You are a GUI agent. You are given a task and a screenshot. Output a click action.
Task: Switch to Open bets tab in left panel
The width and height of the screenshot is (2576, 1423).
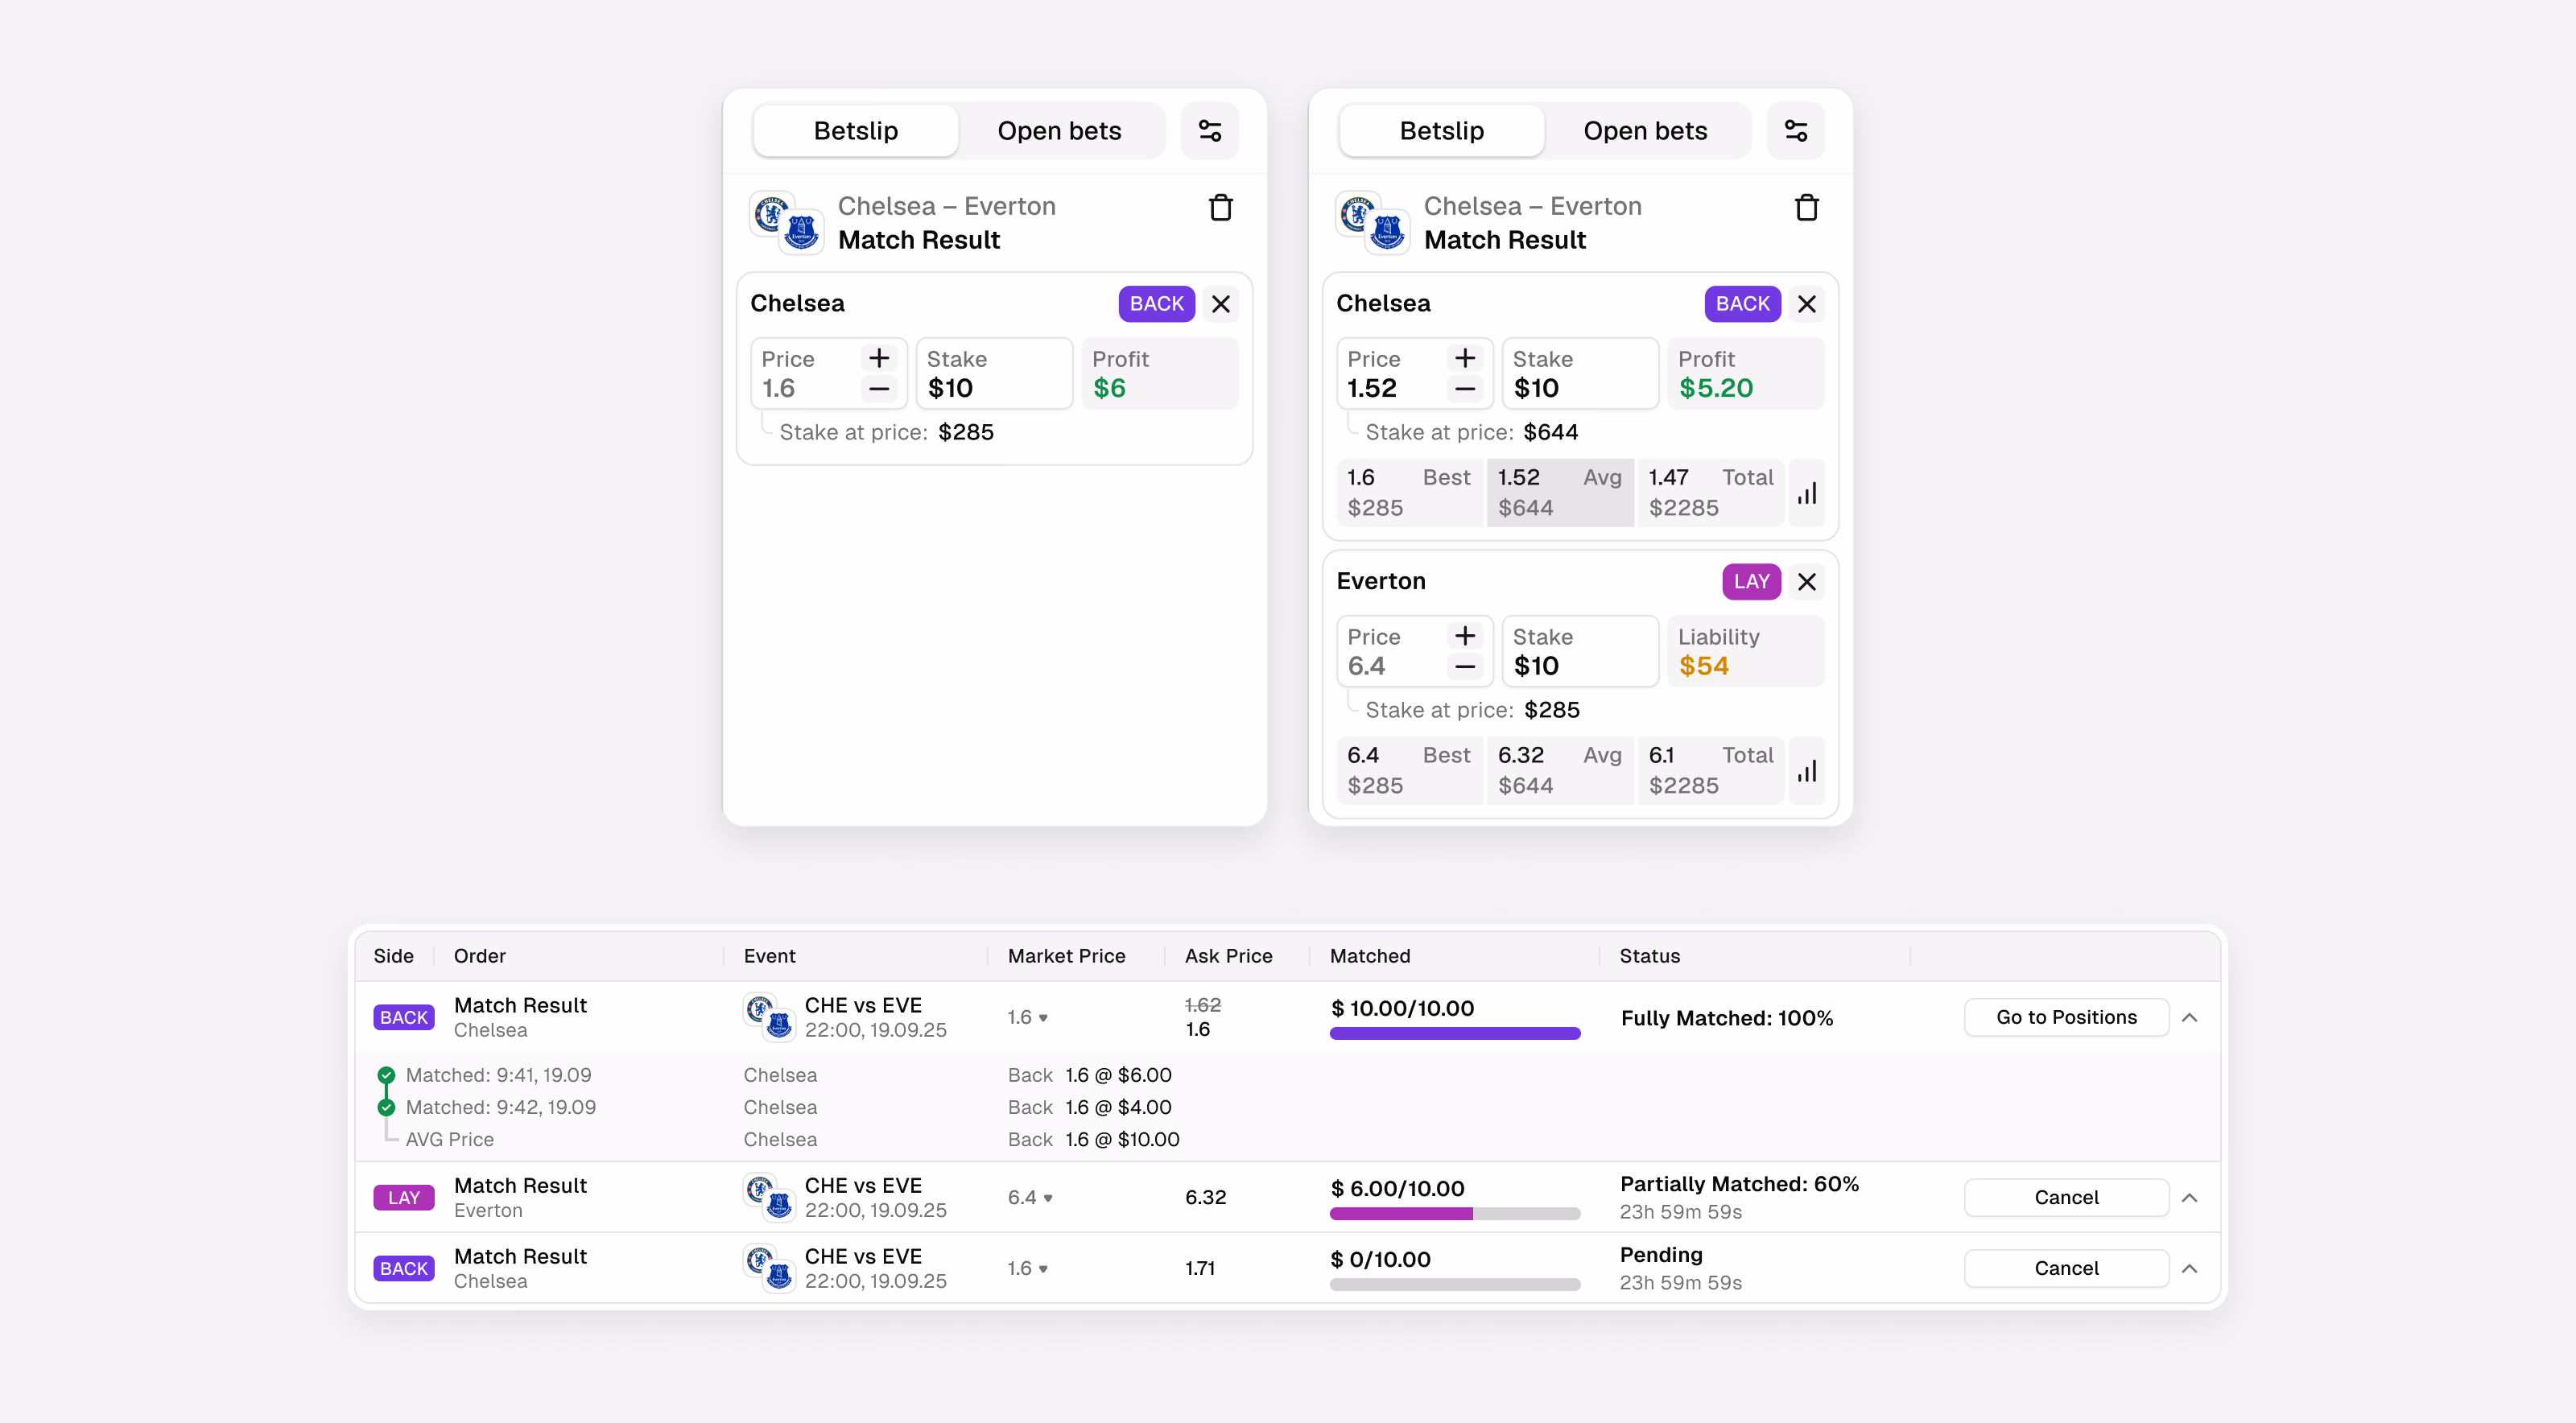[1059, 131]
